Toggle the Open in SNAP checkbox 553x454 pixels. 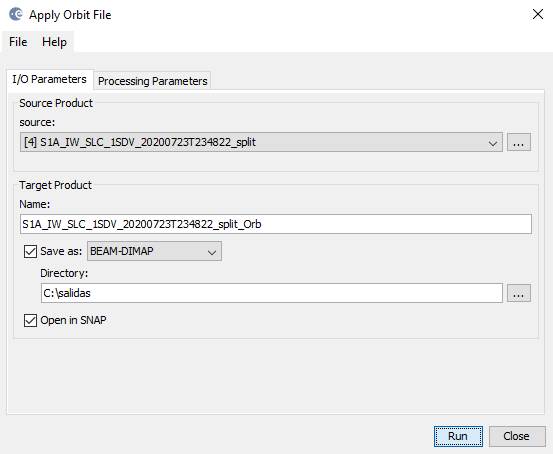tap(30, 320)
